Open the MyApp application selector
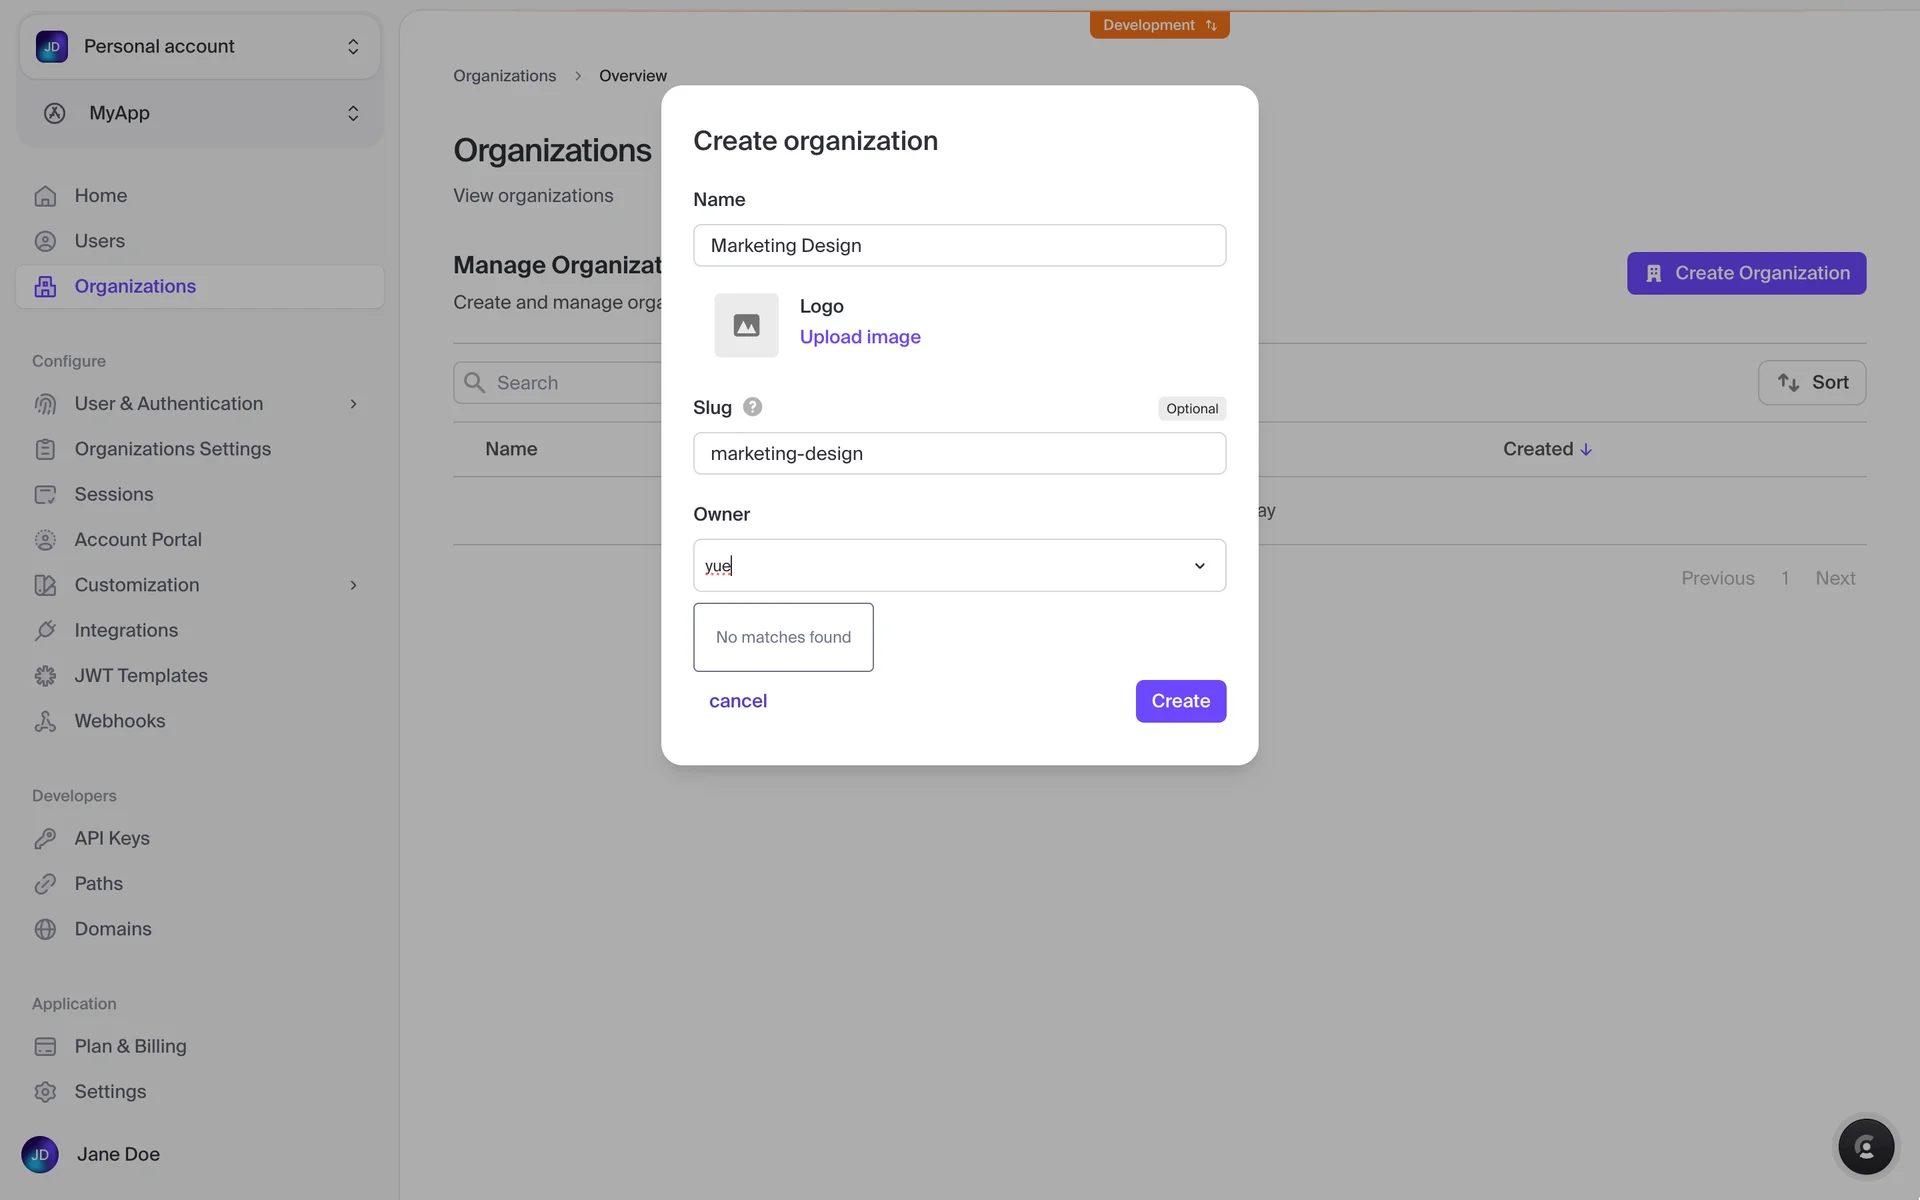This screenshot has width=1920, height=1200. coord(200,113)
